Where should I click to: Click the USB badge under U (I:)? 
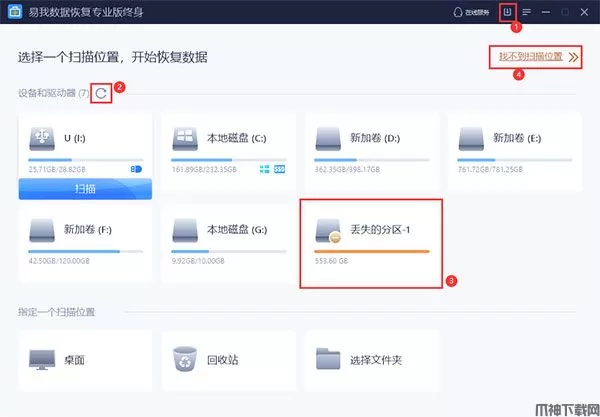[136, 169]
